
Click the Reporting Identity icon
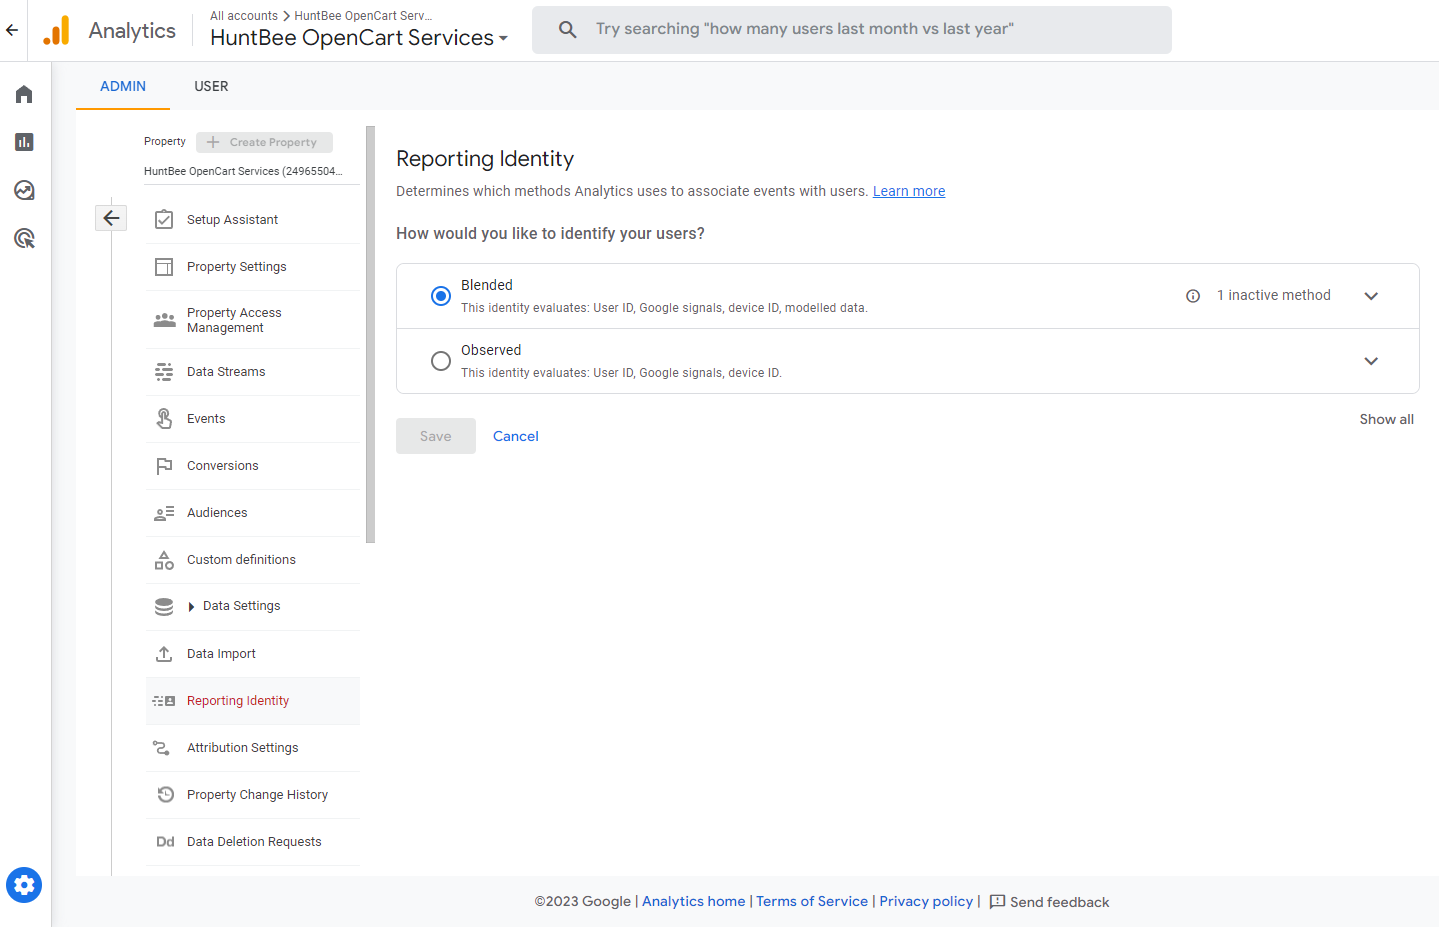[164, 701]
